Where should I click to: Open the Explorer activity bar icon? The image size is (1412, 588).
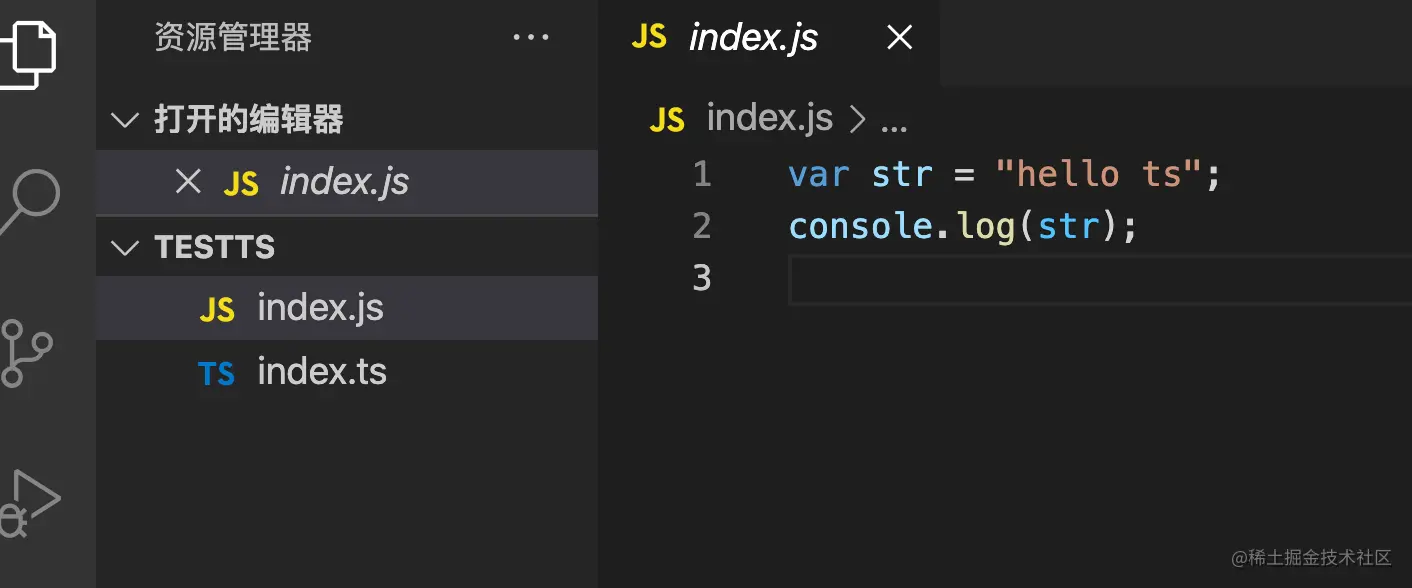click(28, 52)
